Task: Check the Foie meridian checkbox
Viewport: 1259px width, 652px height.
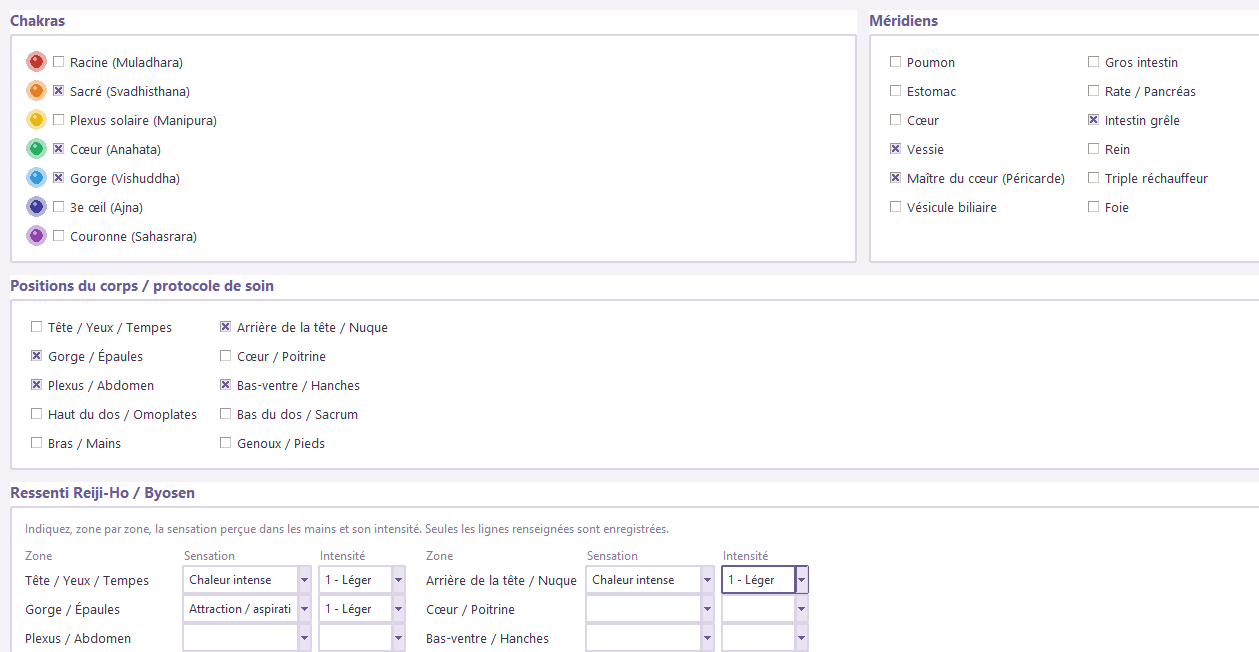Action: (1094, 207)
